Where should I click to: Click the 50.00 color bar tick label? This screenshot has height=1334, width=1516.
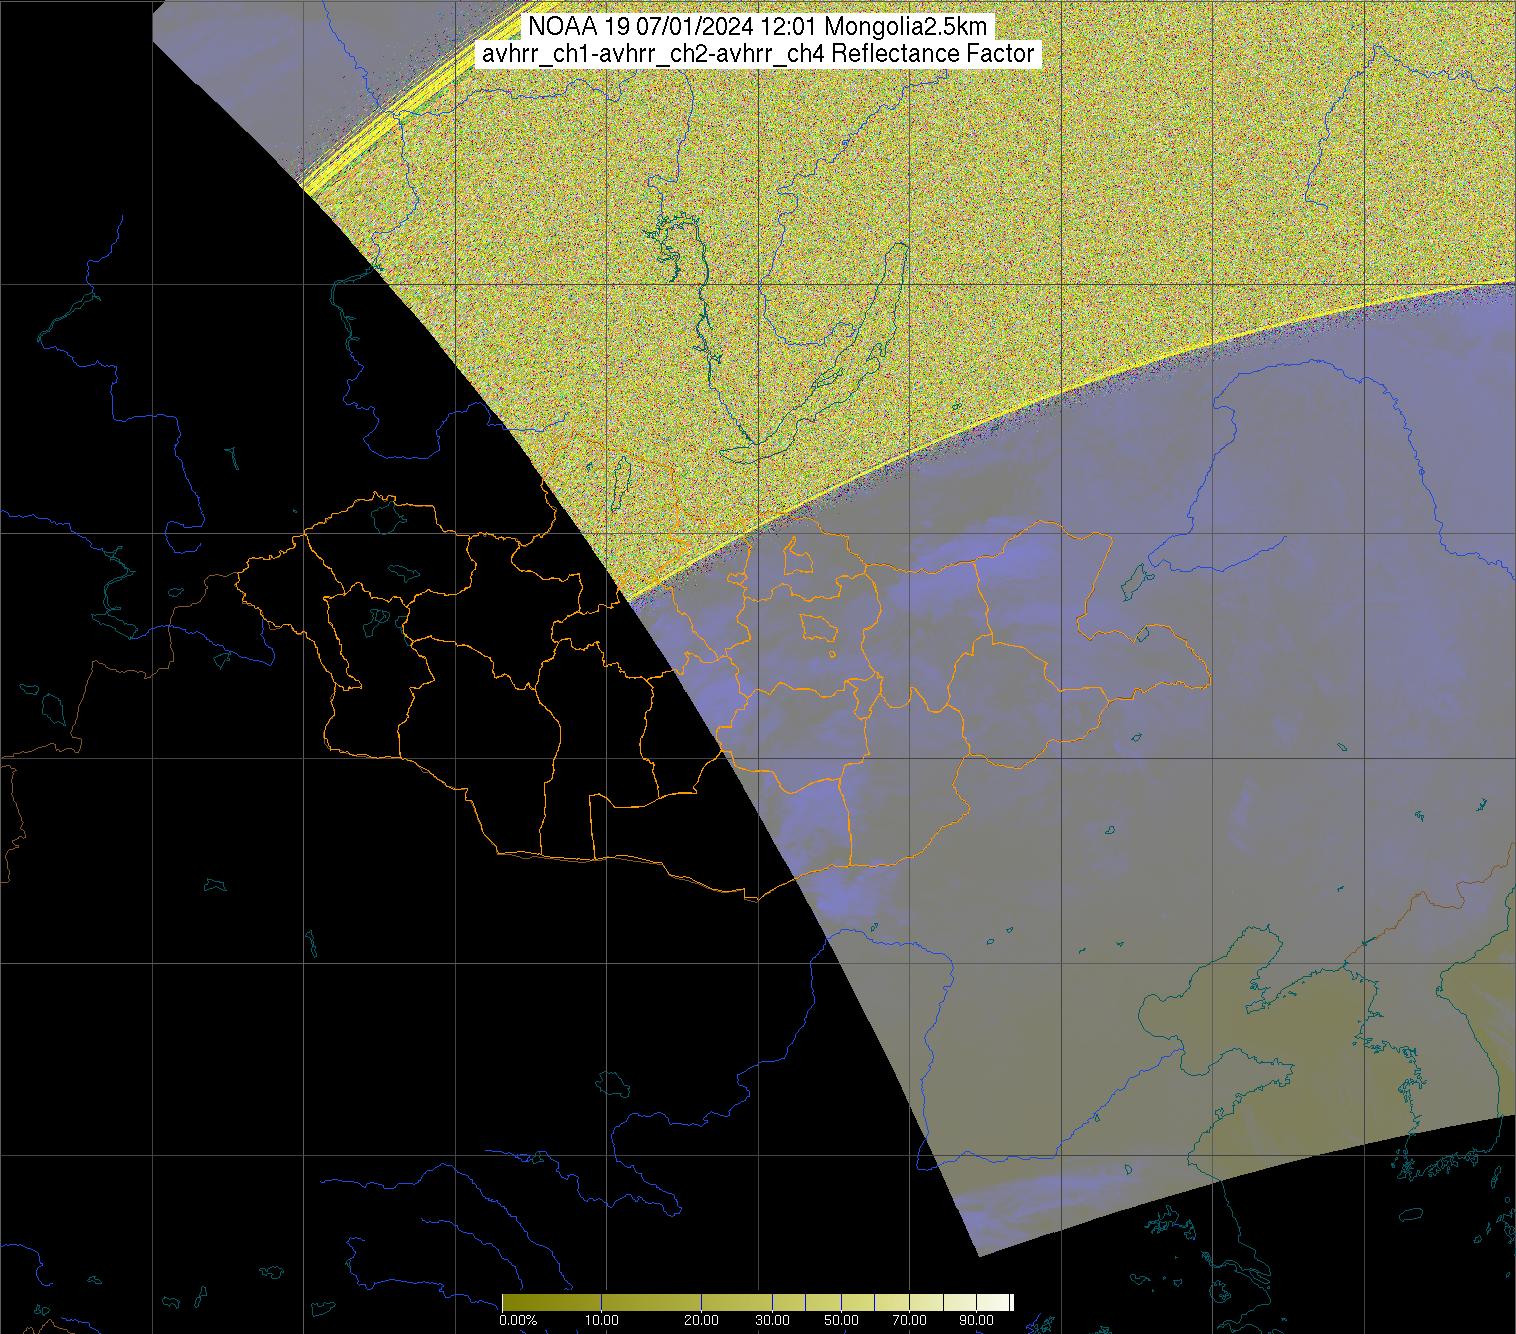click(x=841, y=1321)
